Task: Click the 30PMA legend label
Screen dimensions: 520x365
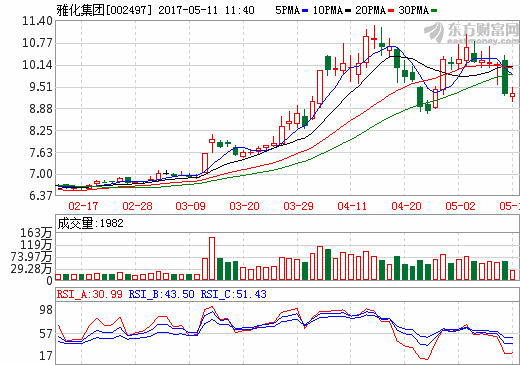Action: (x=414, y=10)
